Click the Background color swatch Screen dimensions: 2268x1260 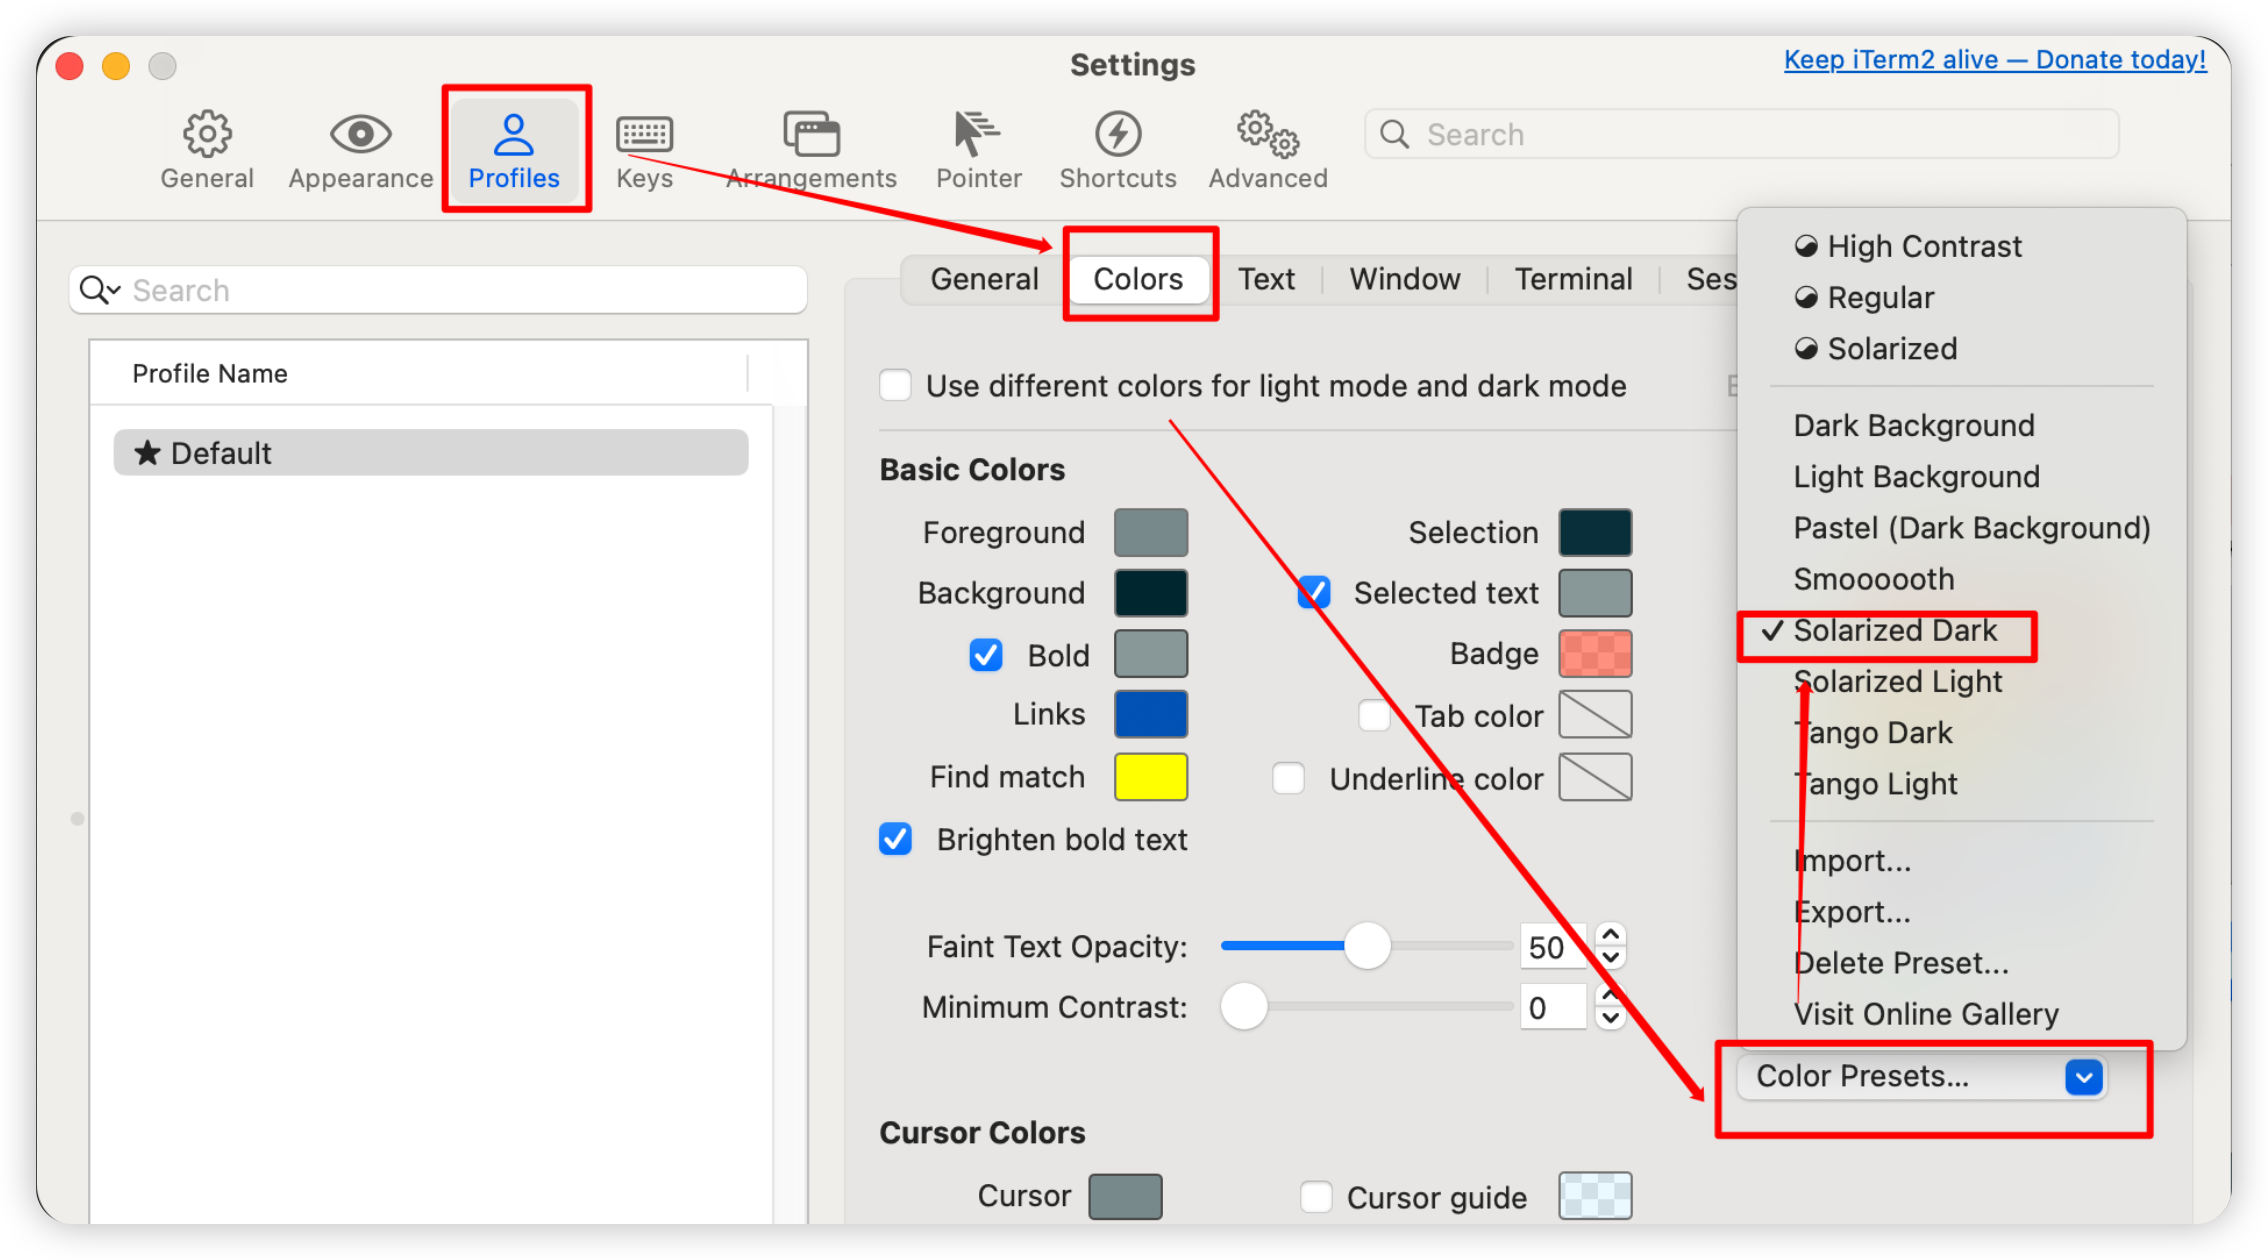click(x=1151, y=593)
